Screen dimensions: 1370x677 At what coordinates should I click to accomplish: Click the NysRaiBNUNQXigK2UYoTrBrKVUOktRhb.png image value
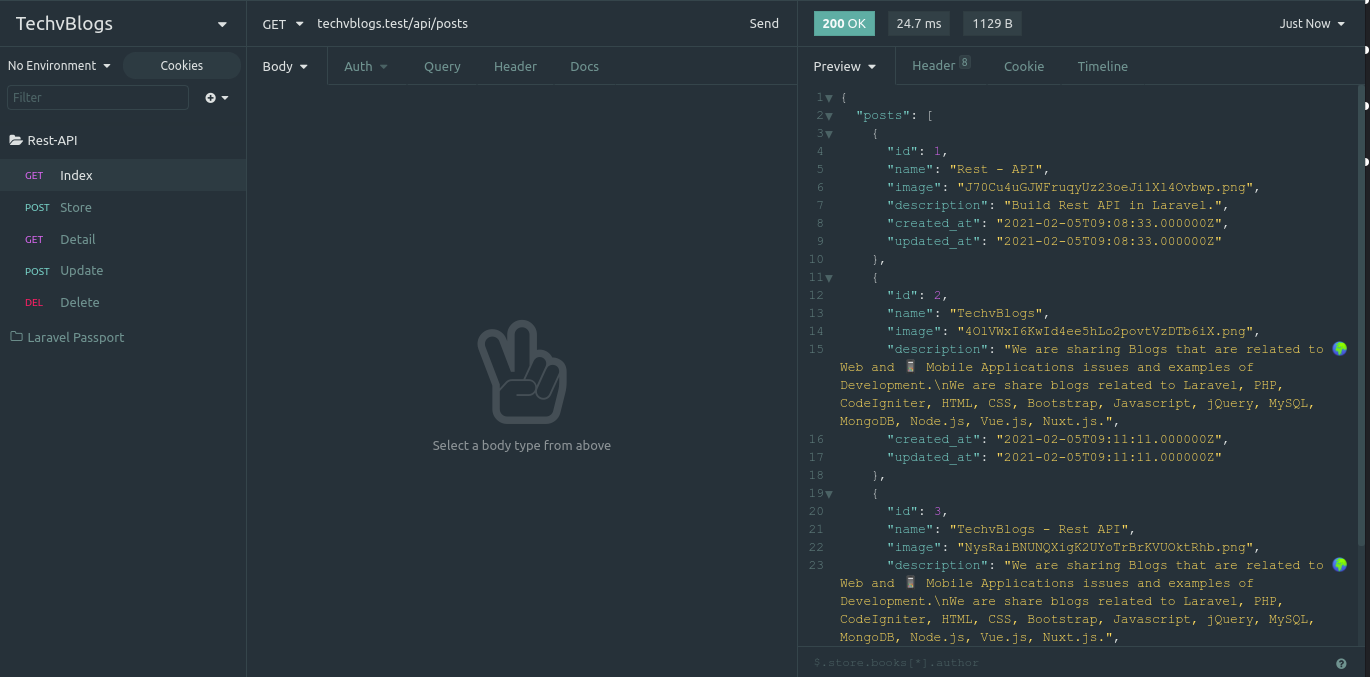tap(1105, 548)
